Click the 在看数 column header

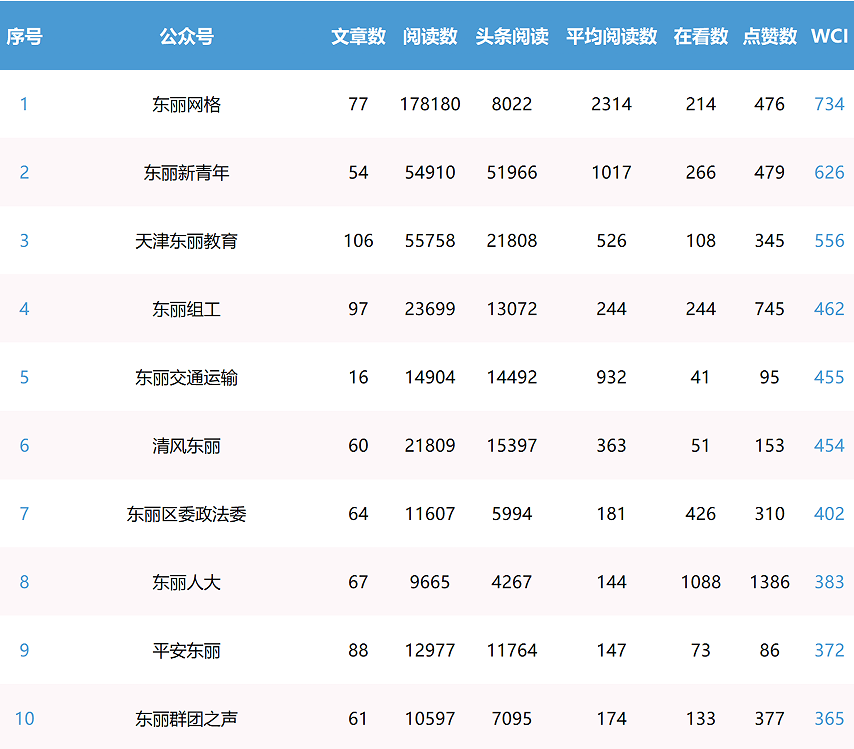700,36
